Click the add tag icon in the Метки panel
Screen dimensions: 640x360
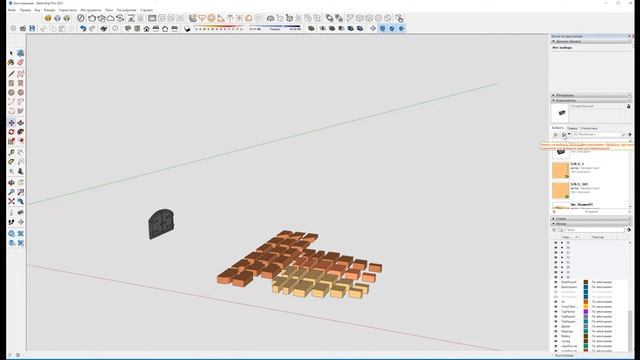[554, 230]
